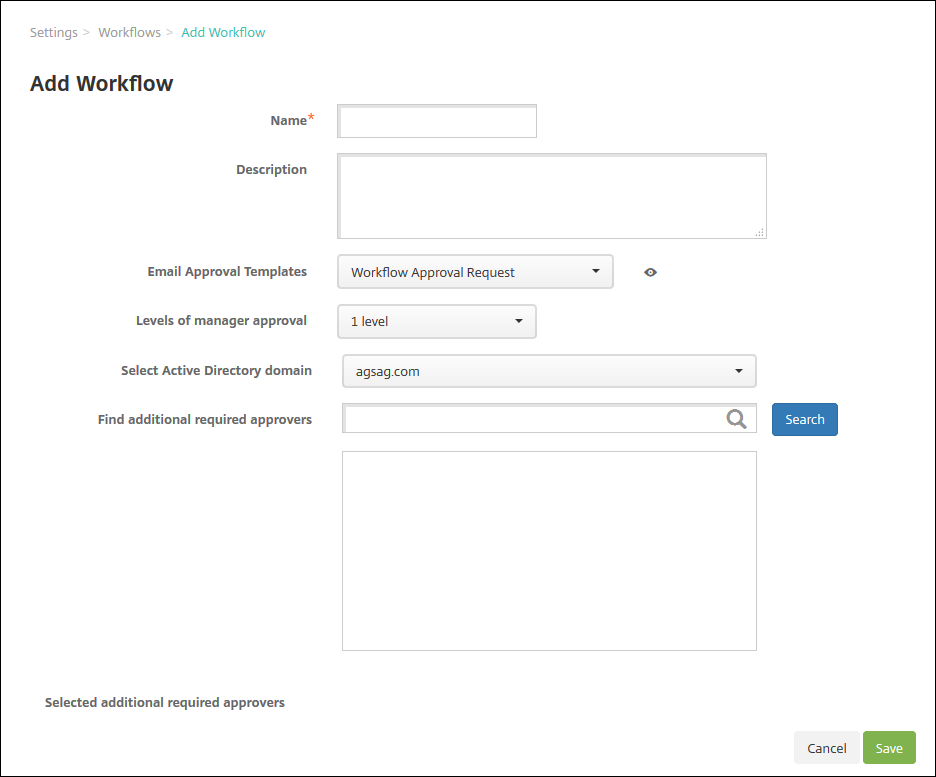Open the Email Approval Templates dropdown
The width and height of the screenshot is (936, 777).
[475, 272]
